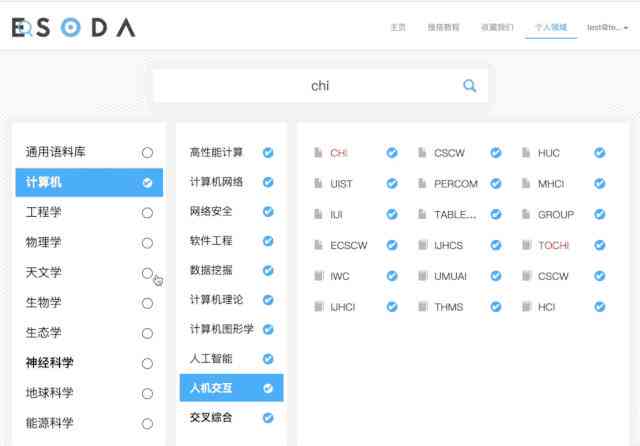Click the journal icon beside IJHCS

422,245
